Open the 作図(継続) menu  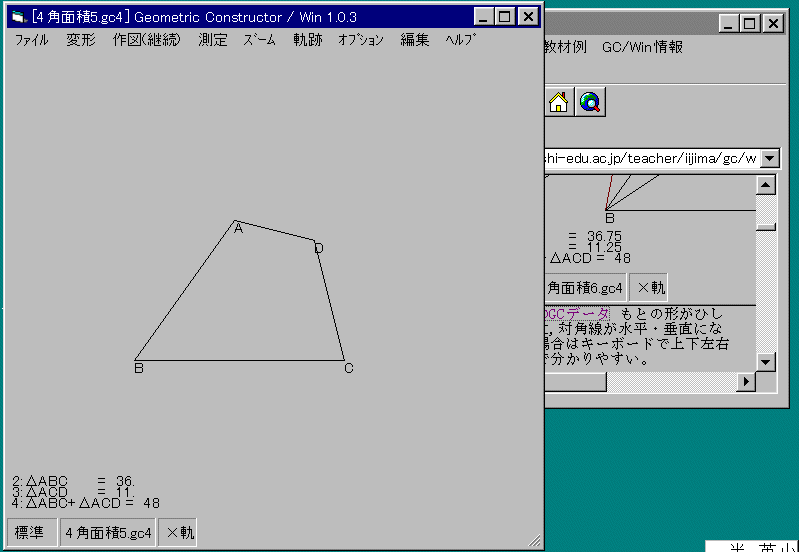tap(147, 40)
